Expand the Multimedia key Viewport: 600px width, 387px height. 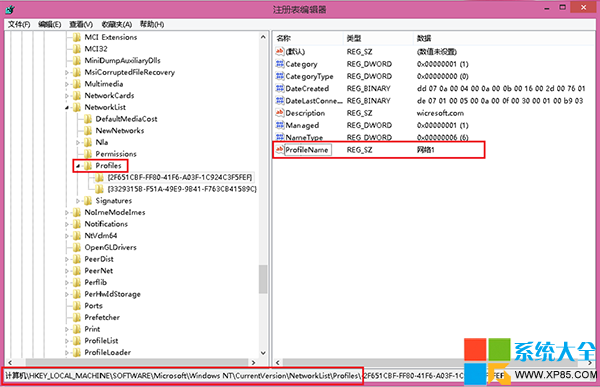tap(67, 84)
